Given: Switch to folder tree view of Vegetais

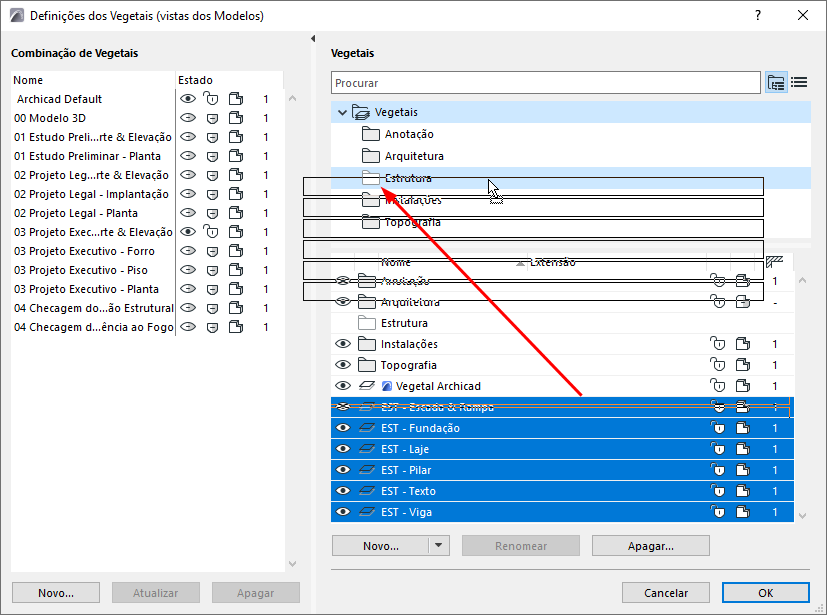Looking at the screenshot, I should pyautogui.click(x=776, y=83).
